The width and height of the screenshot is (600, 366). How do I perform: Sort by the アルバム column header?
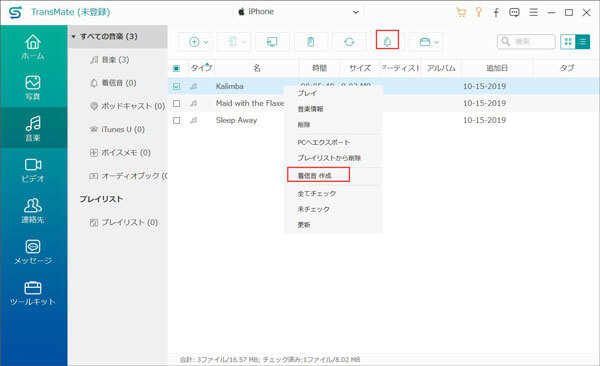[441, 68]
